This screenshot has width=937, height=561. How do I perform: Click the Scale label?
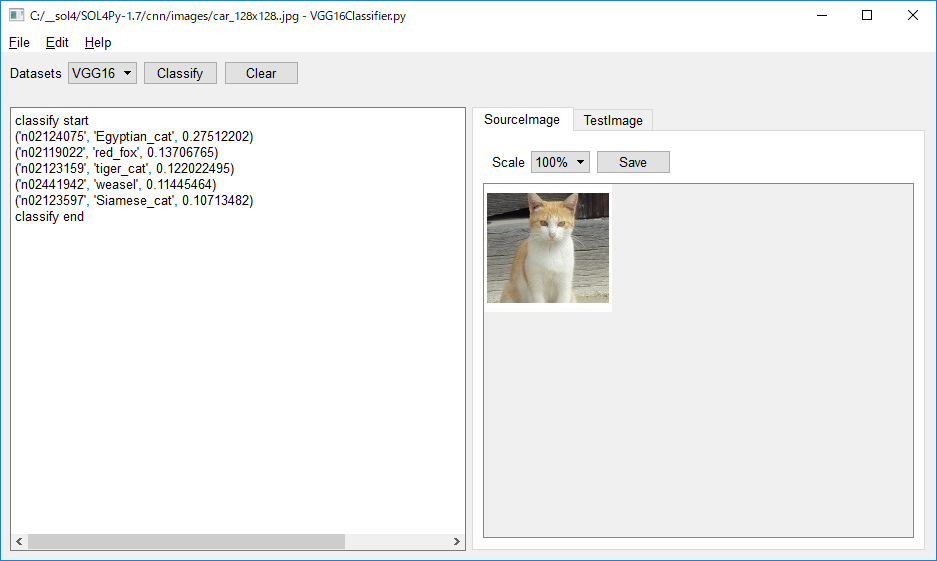click(508, 163)
